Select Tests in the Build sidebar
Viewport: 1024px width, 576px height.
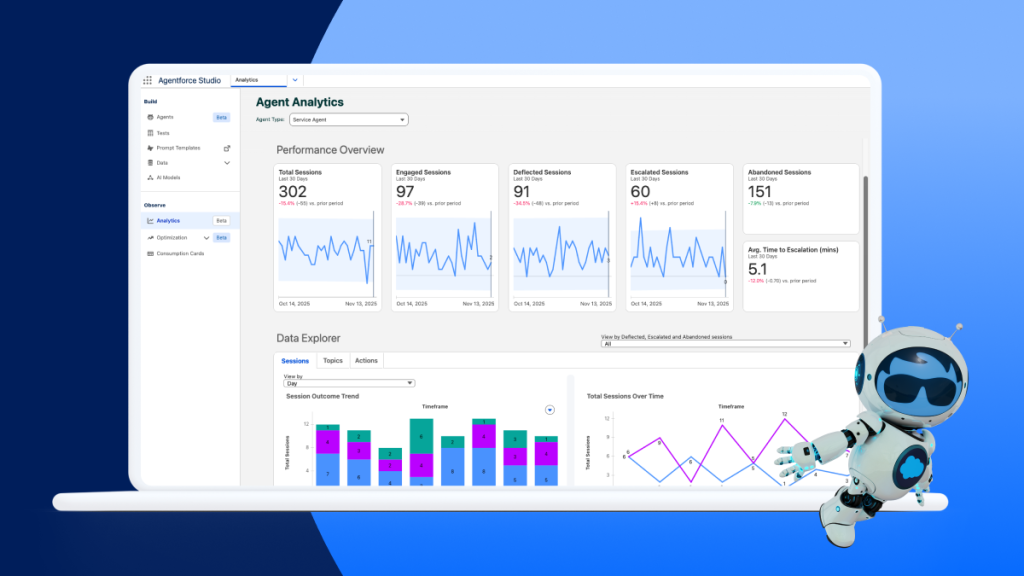(161, 132)
